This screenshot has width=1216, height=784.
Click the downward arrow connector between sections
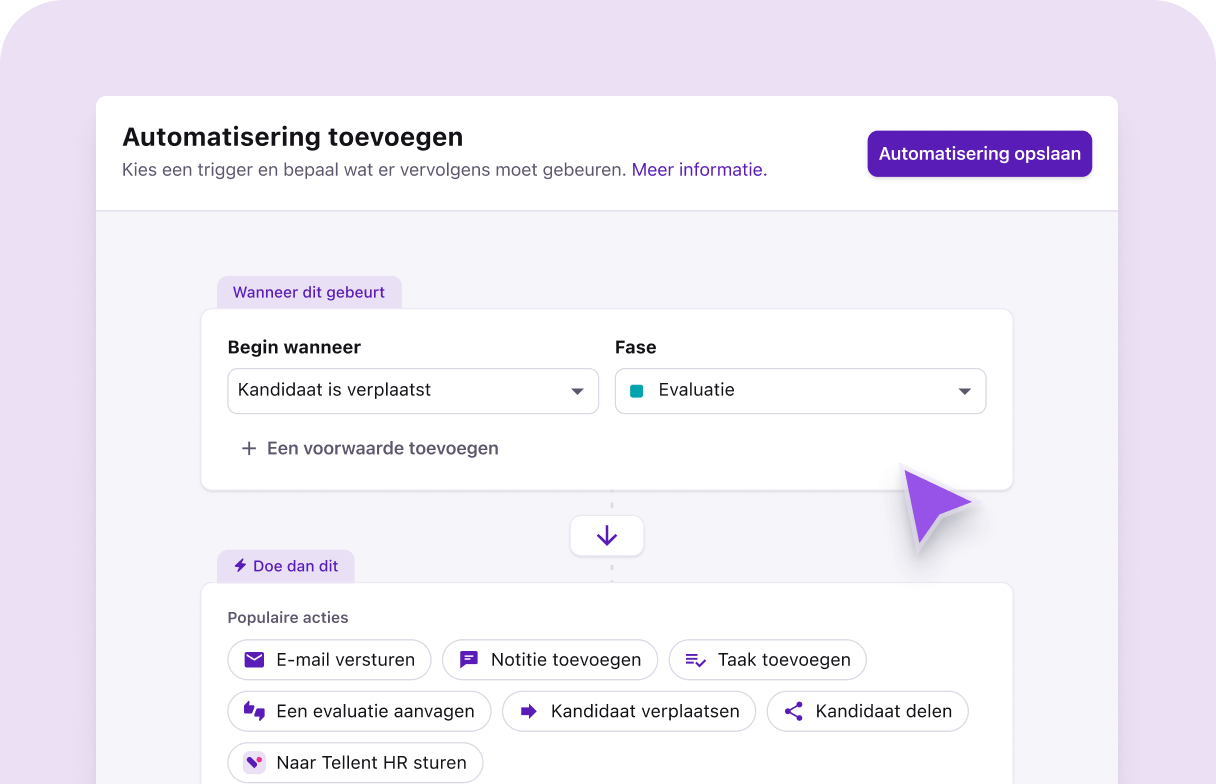607,535
